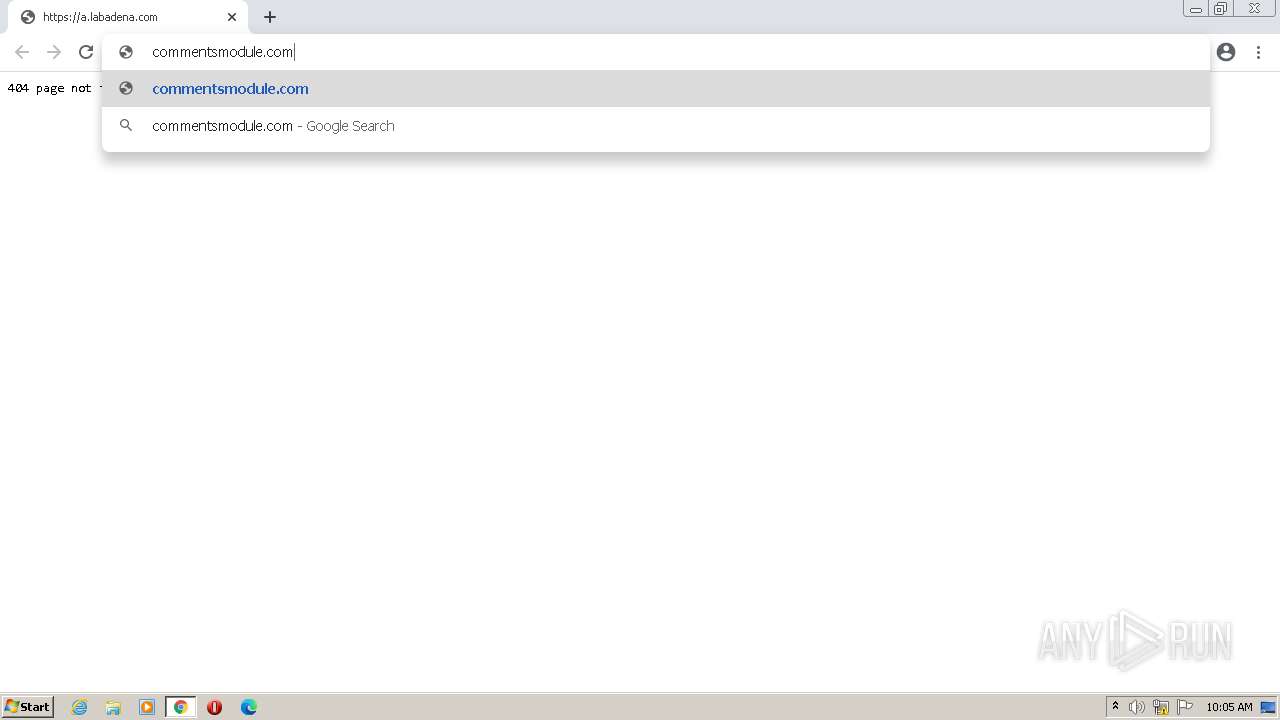Reload the page with refresh icon

(86, 52)
